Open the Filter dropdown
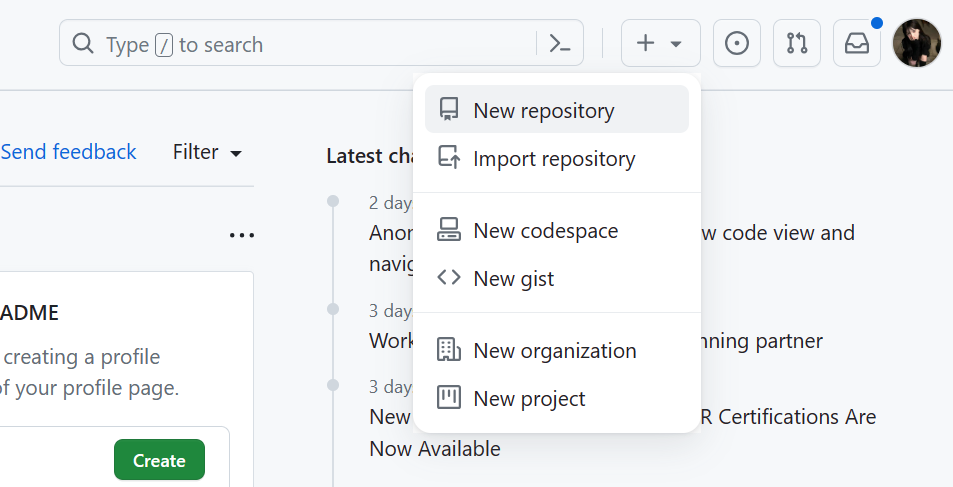Screen dimensions: 953x487 coord(207,152)
